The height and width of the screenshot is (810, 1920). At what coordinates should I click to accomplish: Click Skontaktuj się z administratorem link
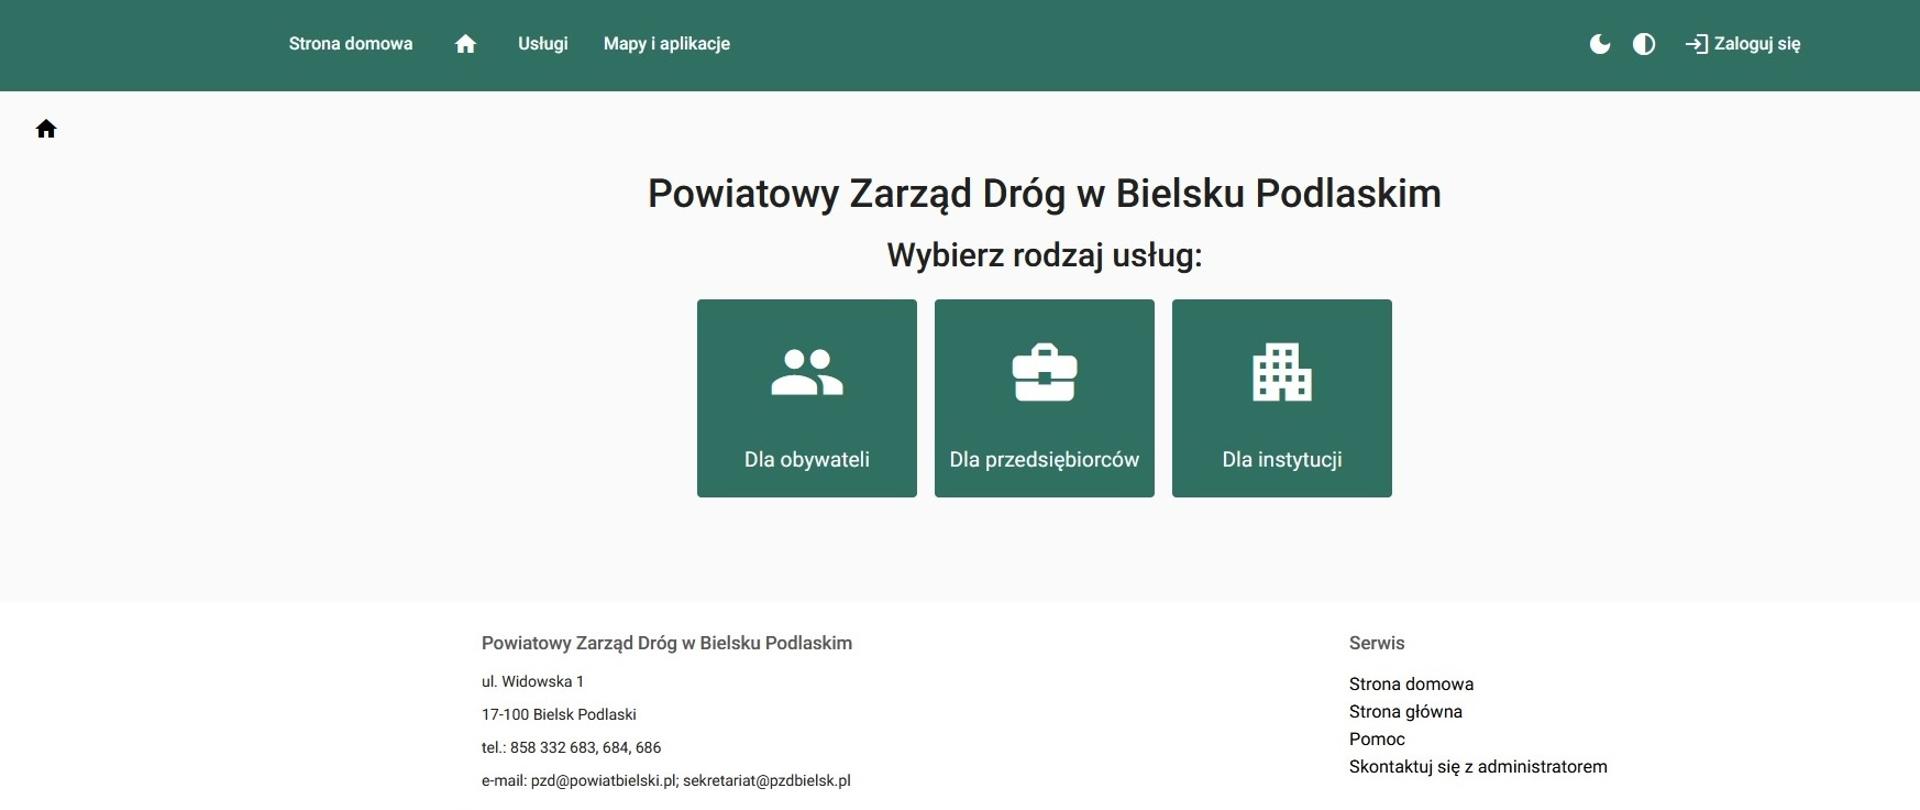[x=1478, y=767]
